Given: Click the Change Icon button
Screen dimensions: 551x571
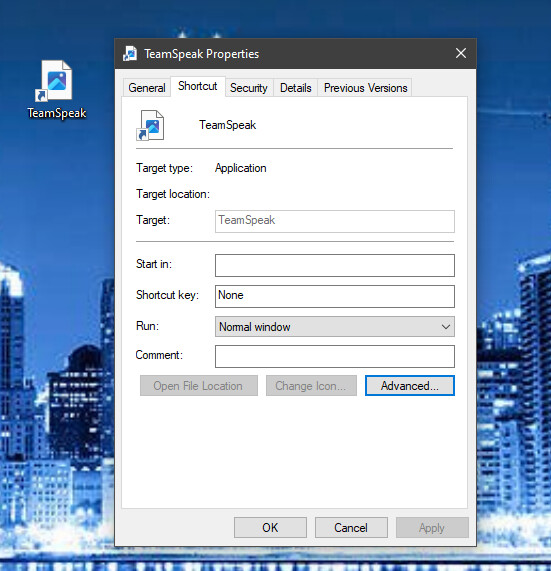Looking at the screenshot, I should 311,386.
